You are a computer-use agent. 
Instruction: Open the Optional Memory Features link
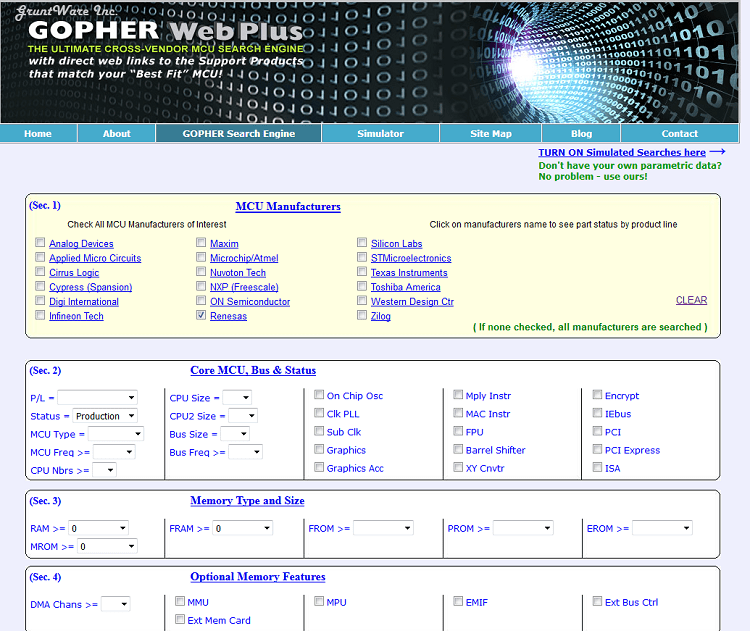258,576
